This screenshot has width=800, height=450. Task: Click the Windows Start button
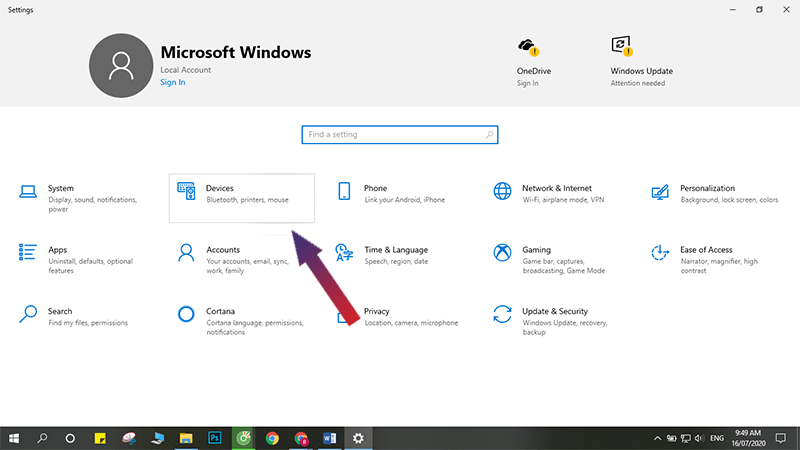[x=14, y=438]
